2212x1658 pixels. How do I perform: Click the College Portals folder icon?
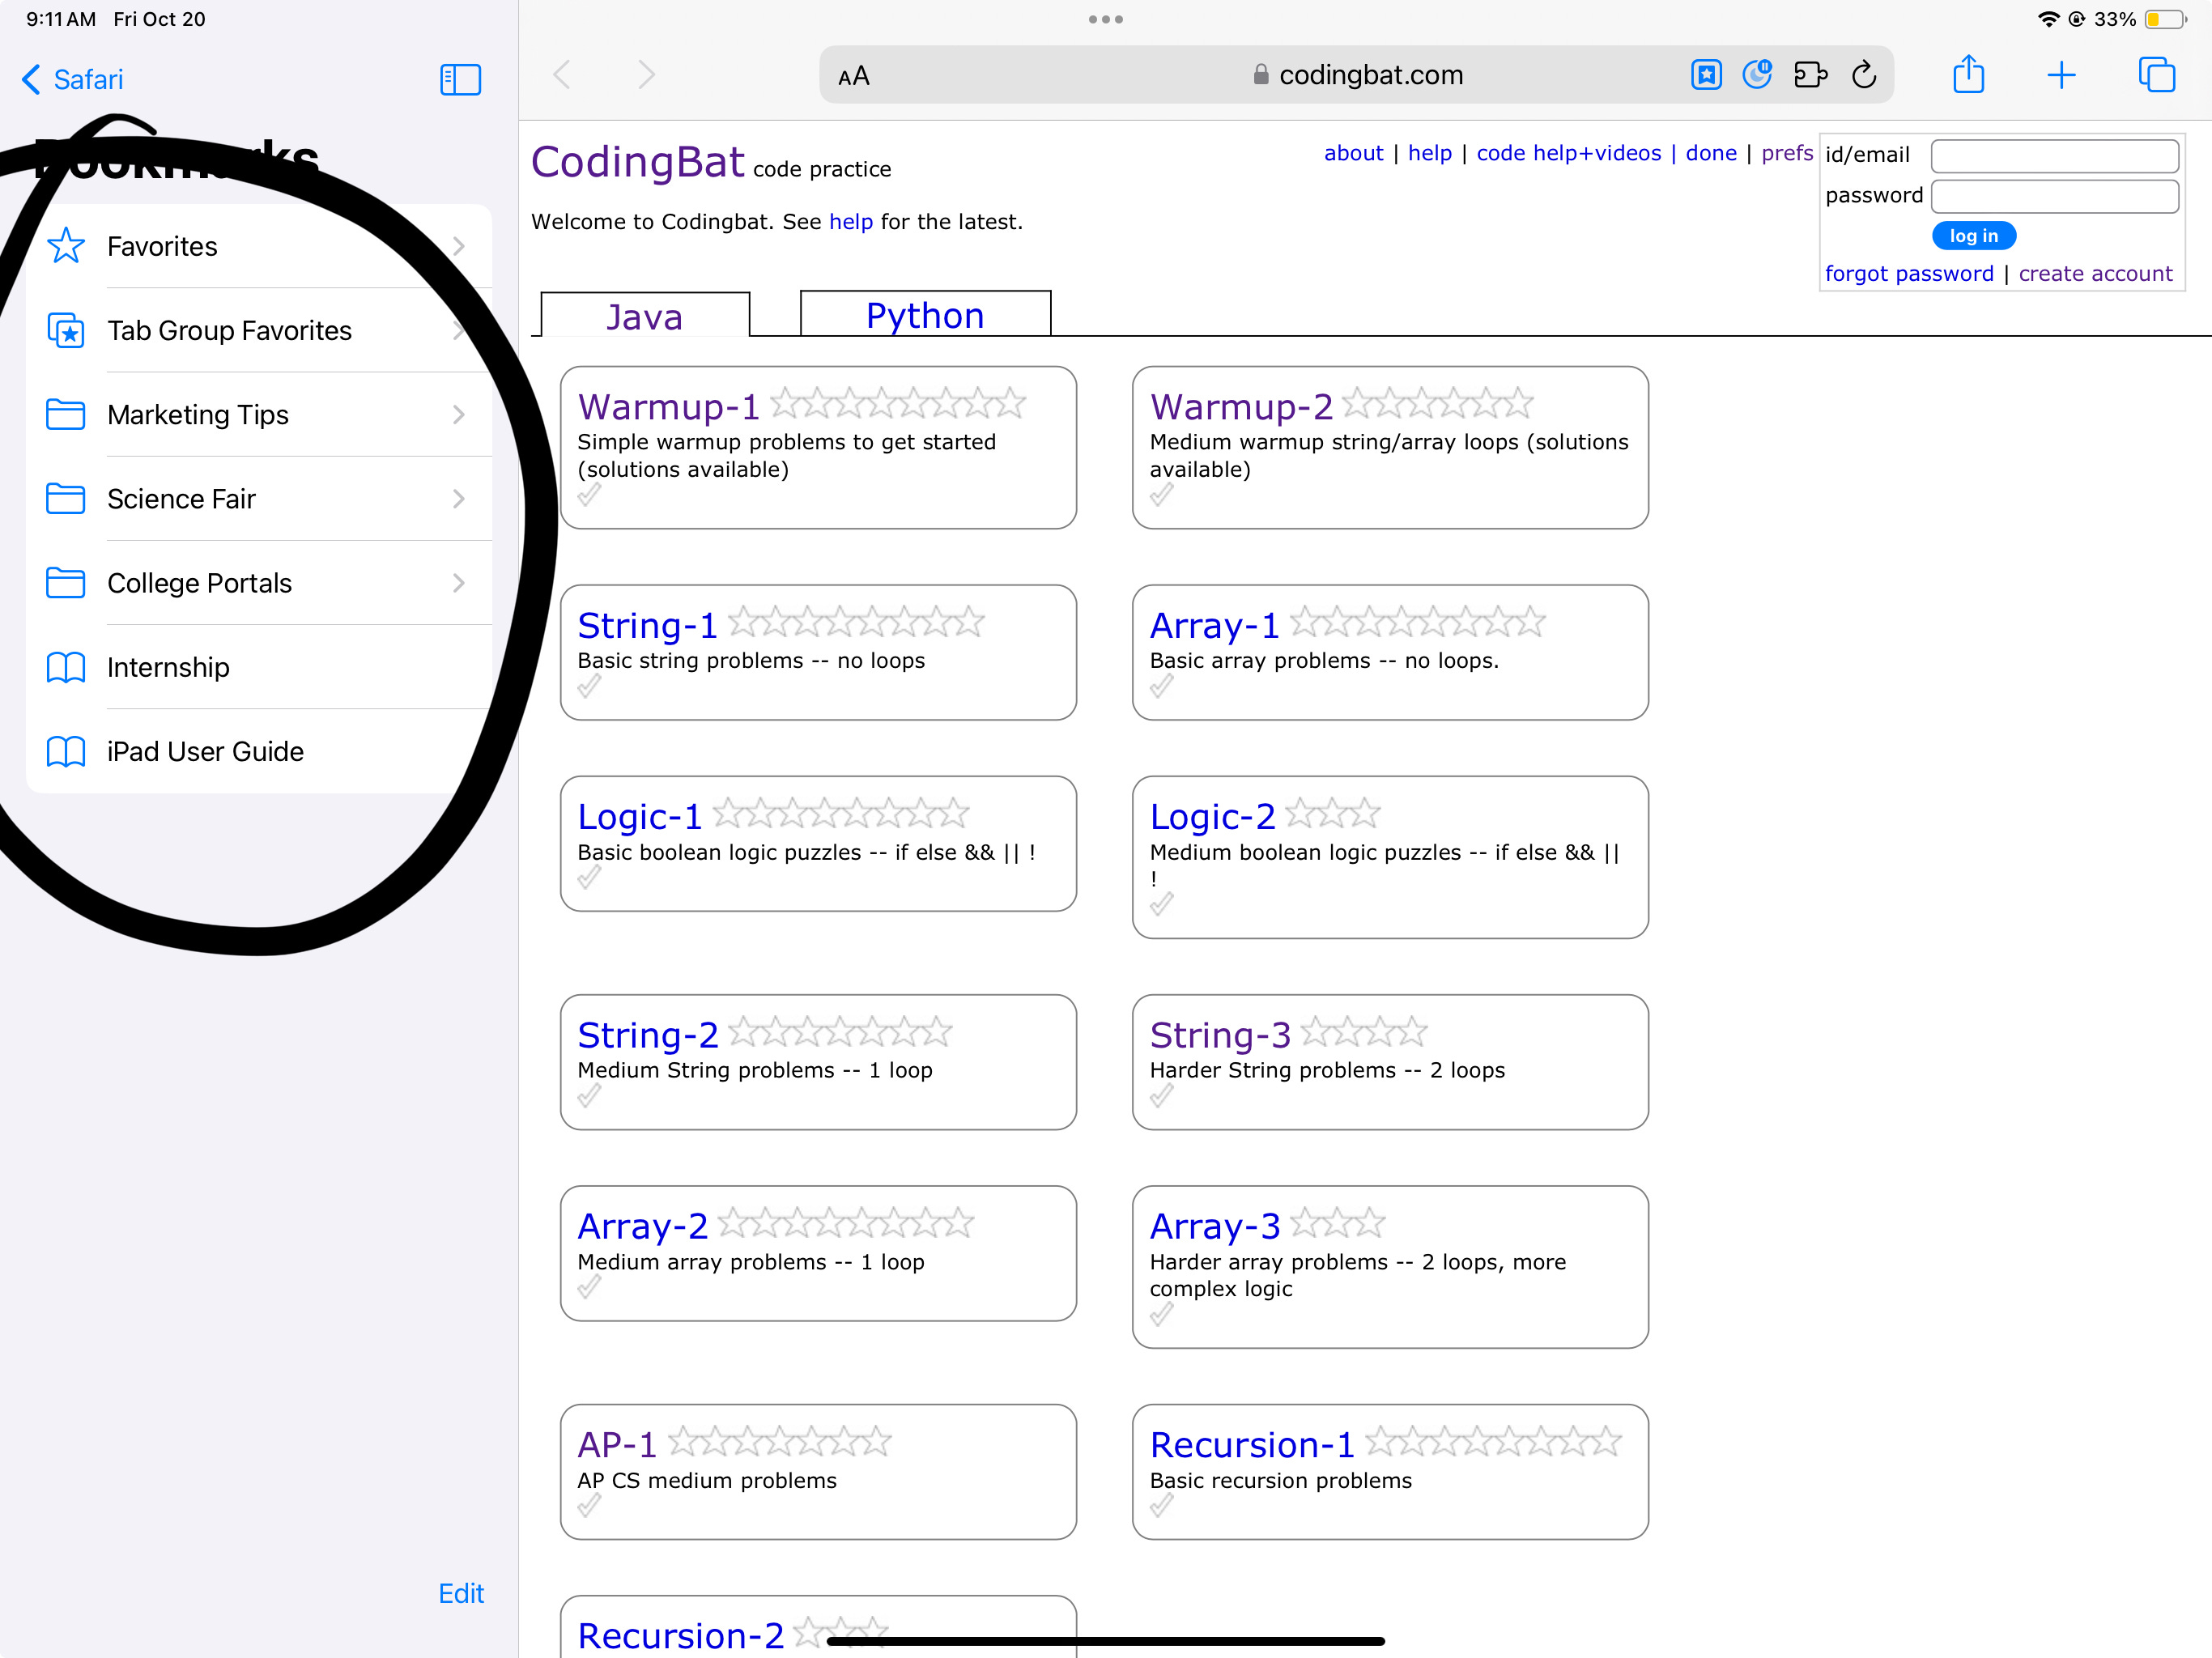(x=66, y=582)
